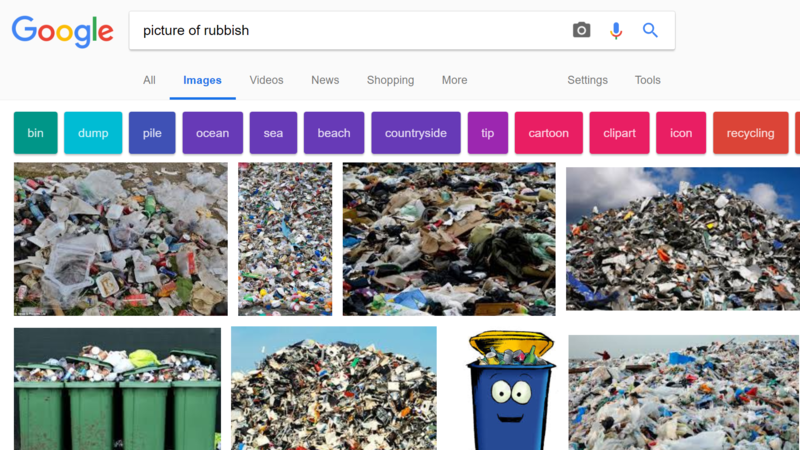The width and height of the screenshot is (800, 450).
Task: Show search Tools options
Action: (647, 80)
